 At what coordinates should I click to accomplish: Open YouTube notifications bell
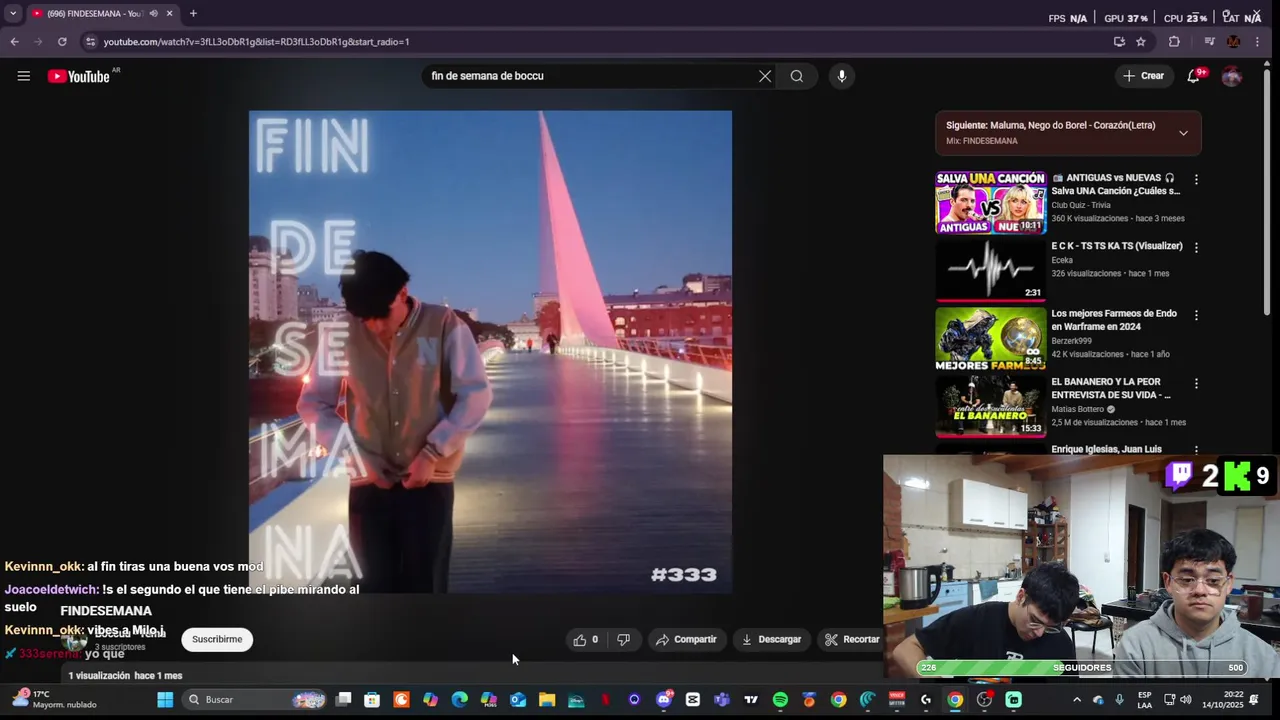(1193, 76)
